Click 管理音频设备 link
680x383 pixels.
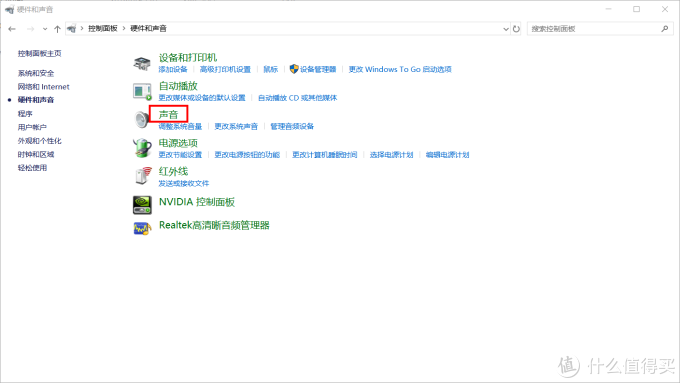pos(292,126)
